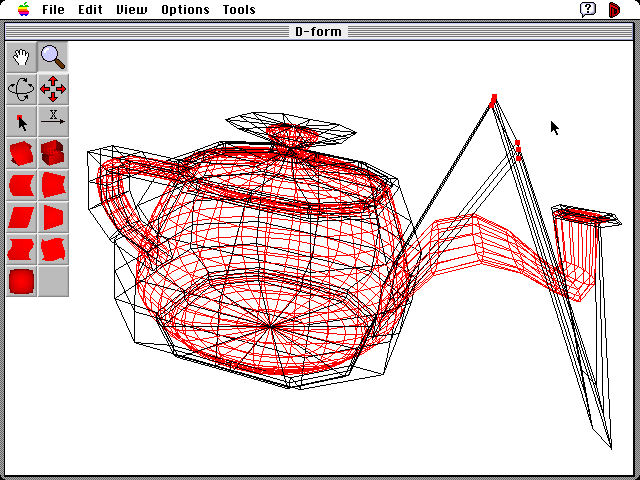Select the magnifying glass zoom tool
Image resolution: width=640 pixels, height=480 pixels.
[53, 57]
